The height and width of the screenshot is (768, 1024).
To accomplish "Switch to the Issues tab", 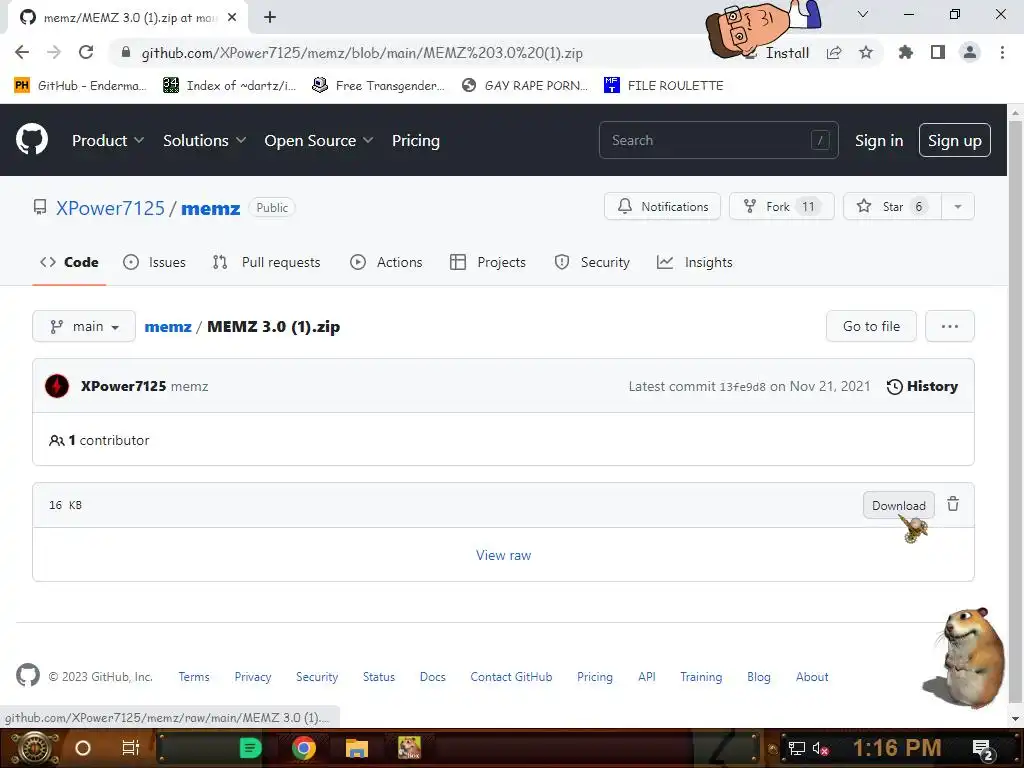I will [154, 262].
